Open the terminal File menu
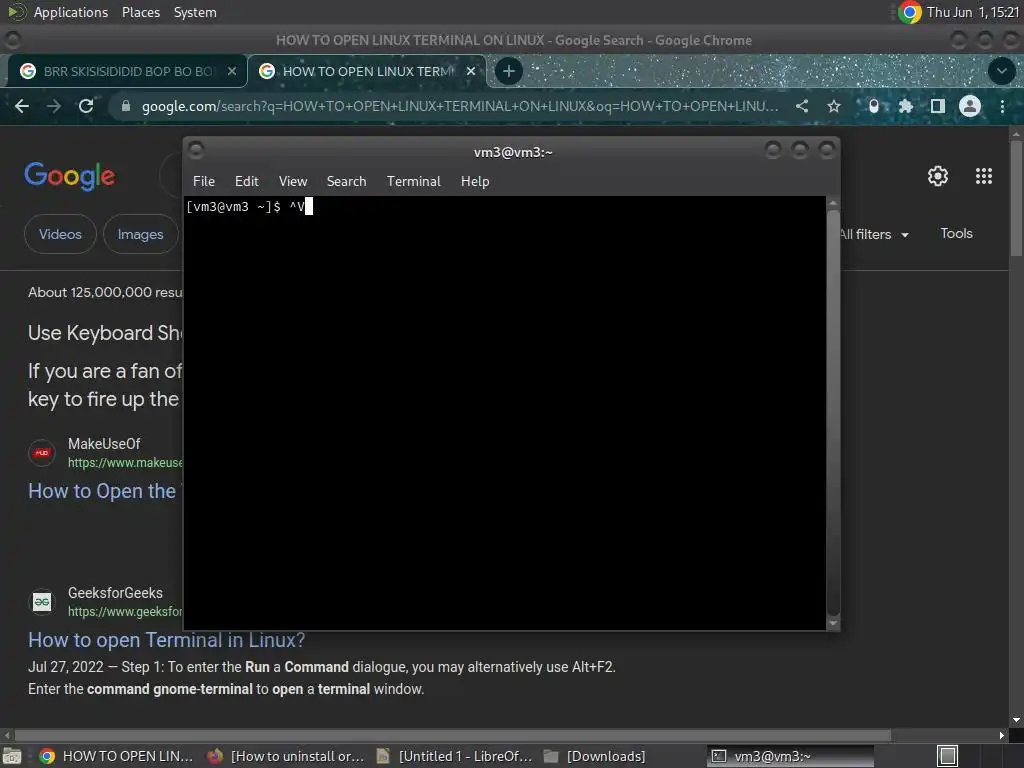The width and height of the screenshot is (1024, 768). click(204, 181)
